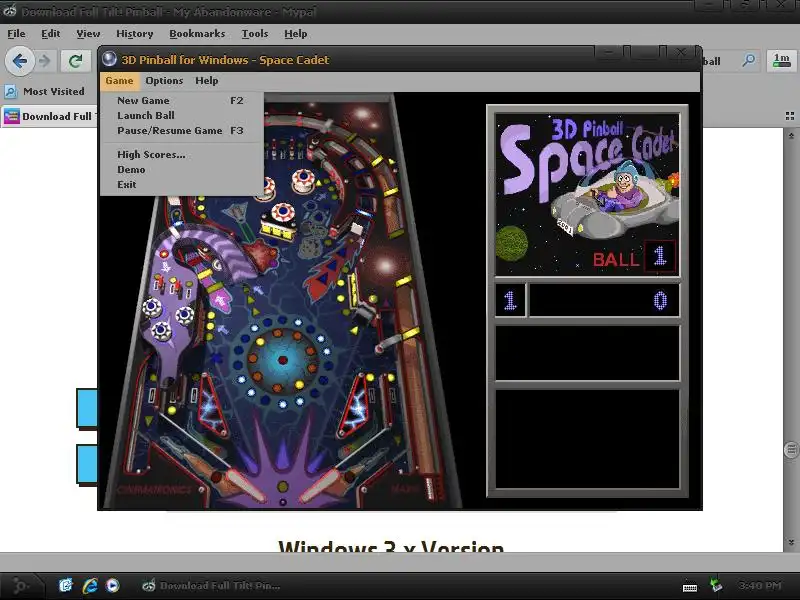Image resolution: width=800 pixels, height=600 pixels.
Task: Launch Internet Explorer from taskbar
Action: (90, 585)
